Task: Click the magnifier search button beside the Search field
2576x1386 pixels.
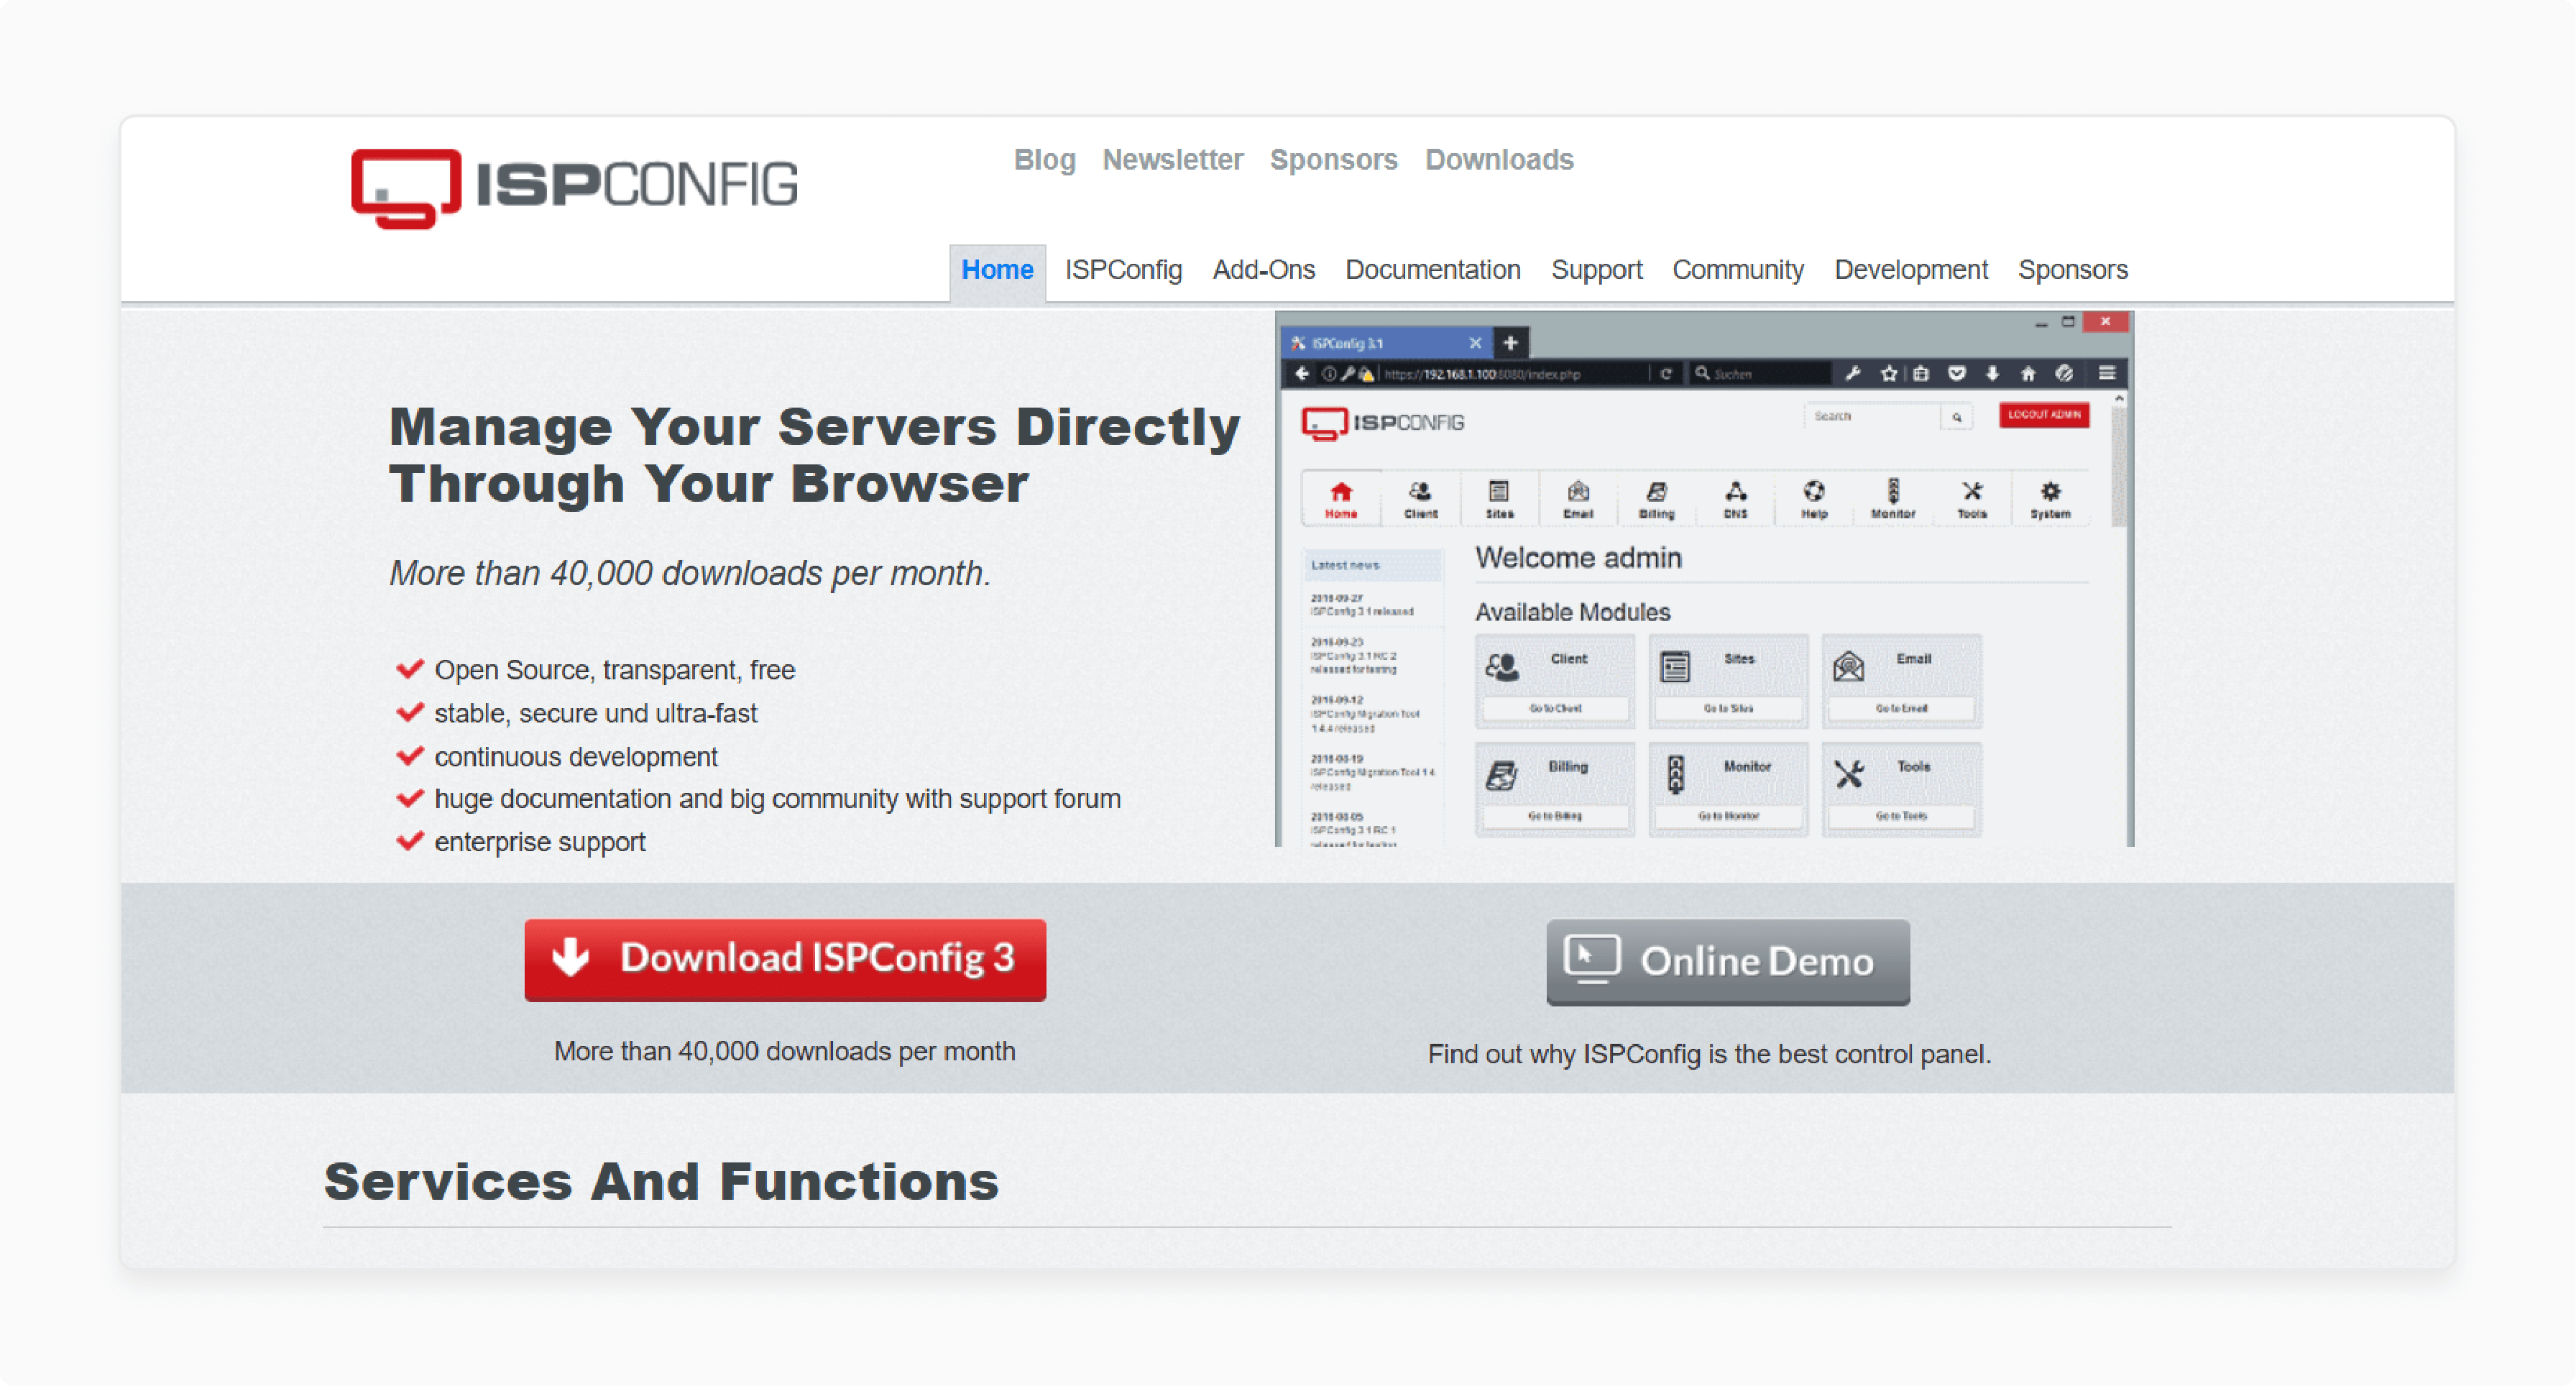Action: coord(1956,417)
